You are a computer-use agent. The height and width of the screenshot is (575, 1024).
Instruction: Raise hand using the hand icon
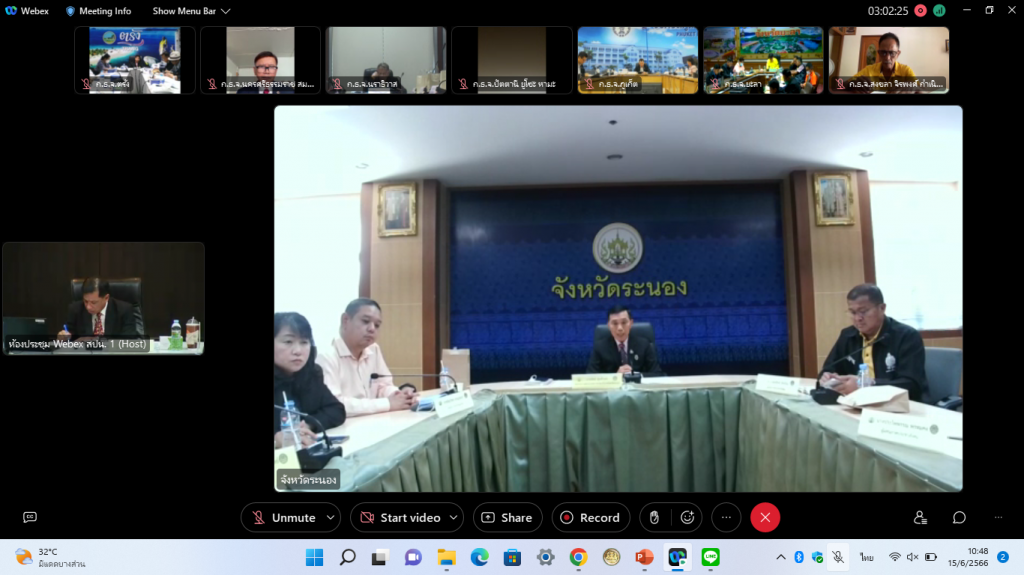coord(654,517)
